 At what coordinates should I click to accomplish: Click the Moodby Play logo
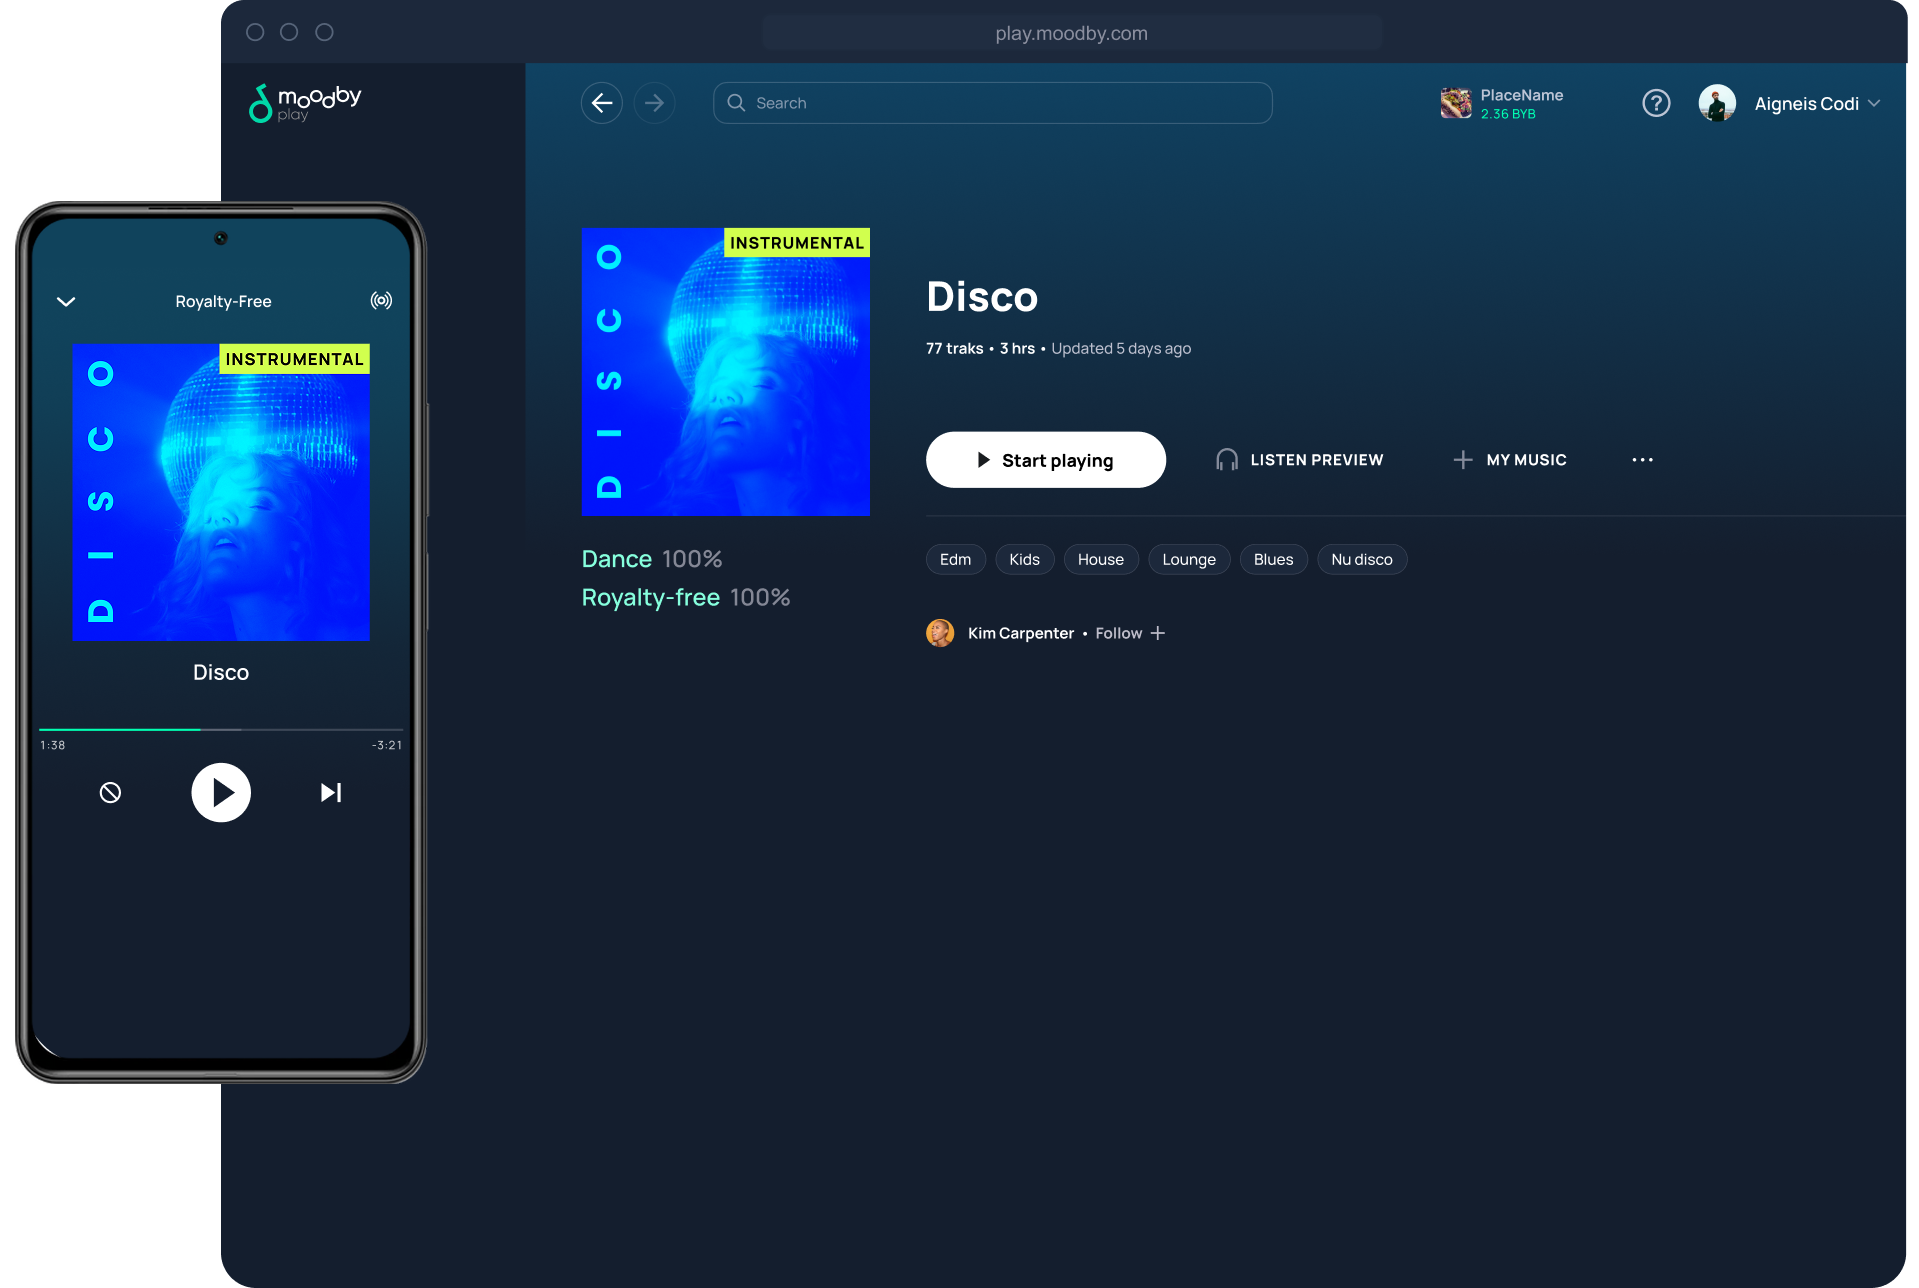pos(304,103)
